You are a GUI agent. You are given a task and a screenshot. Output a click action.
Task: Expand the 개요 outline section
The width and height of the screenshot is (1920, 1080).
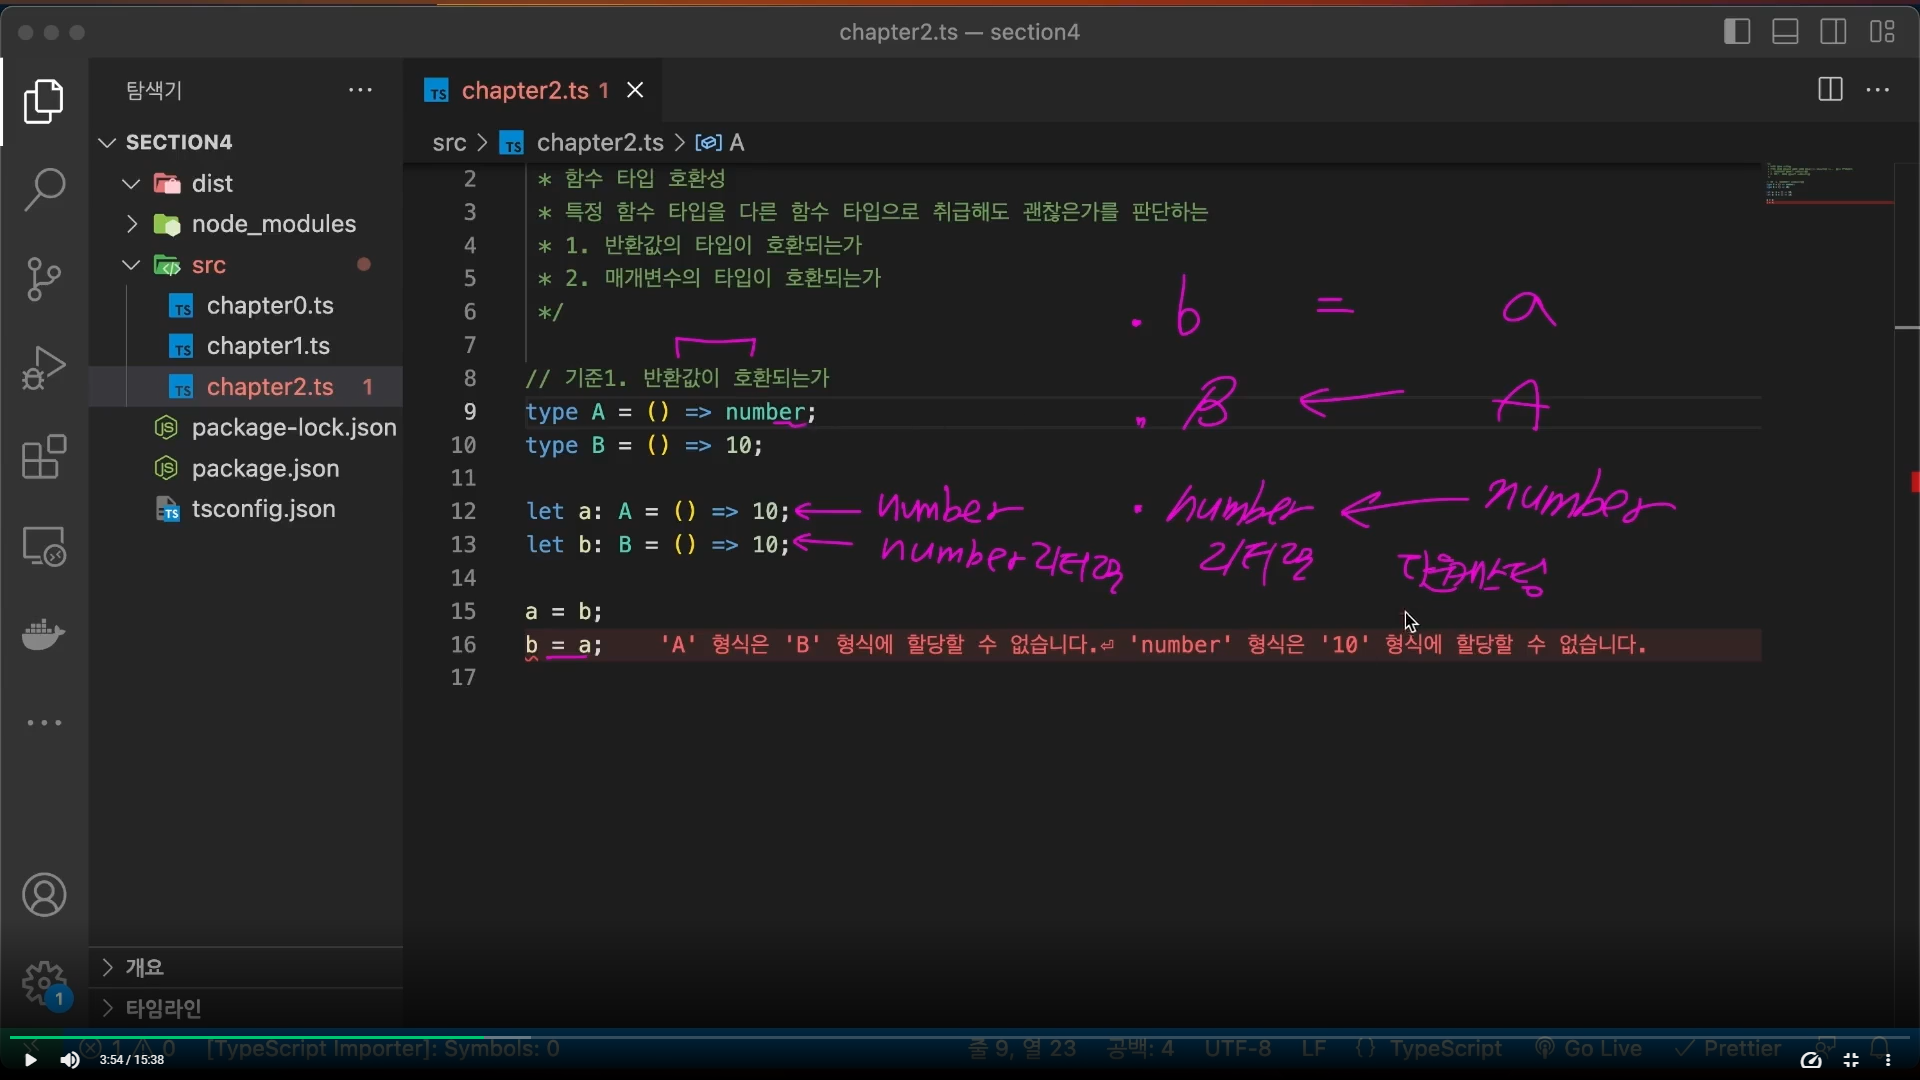pos(145,967)
